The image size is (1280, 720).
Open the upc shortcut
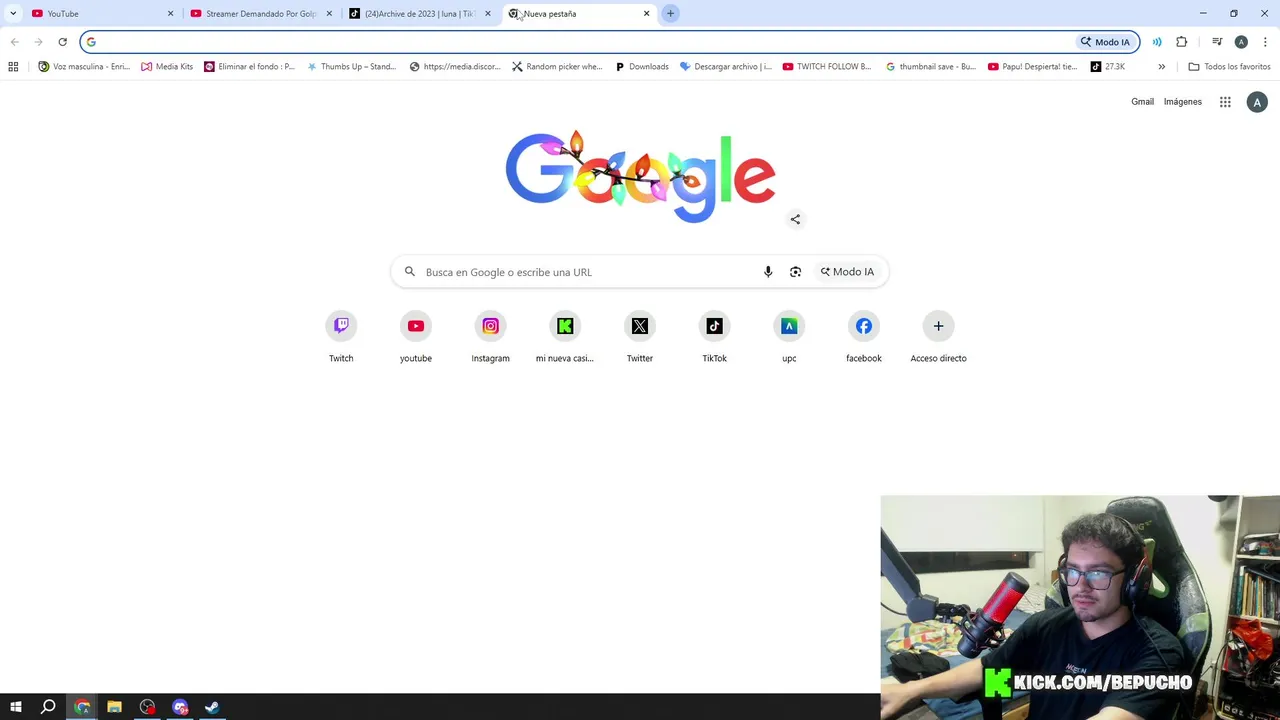[x=789, y=338]
